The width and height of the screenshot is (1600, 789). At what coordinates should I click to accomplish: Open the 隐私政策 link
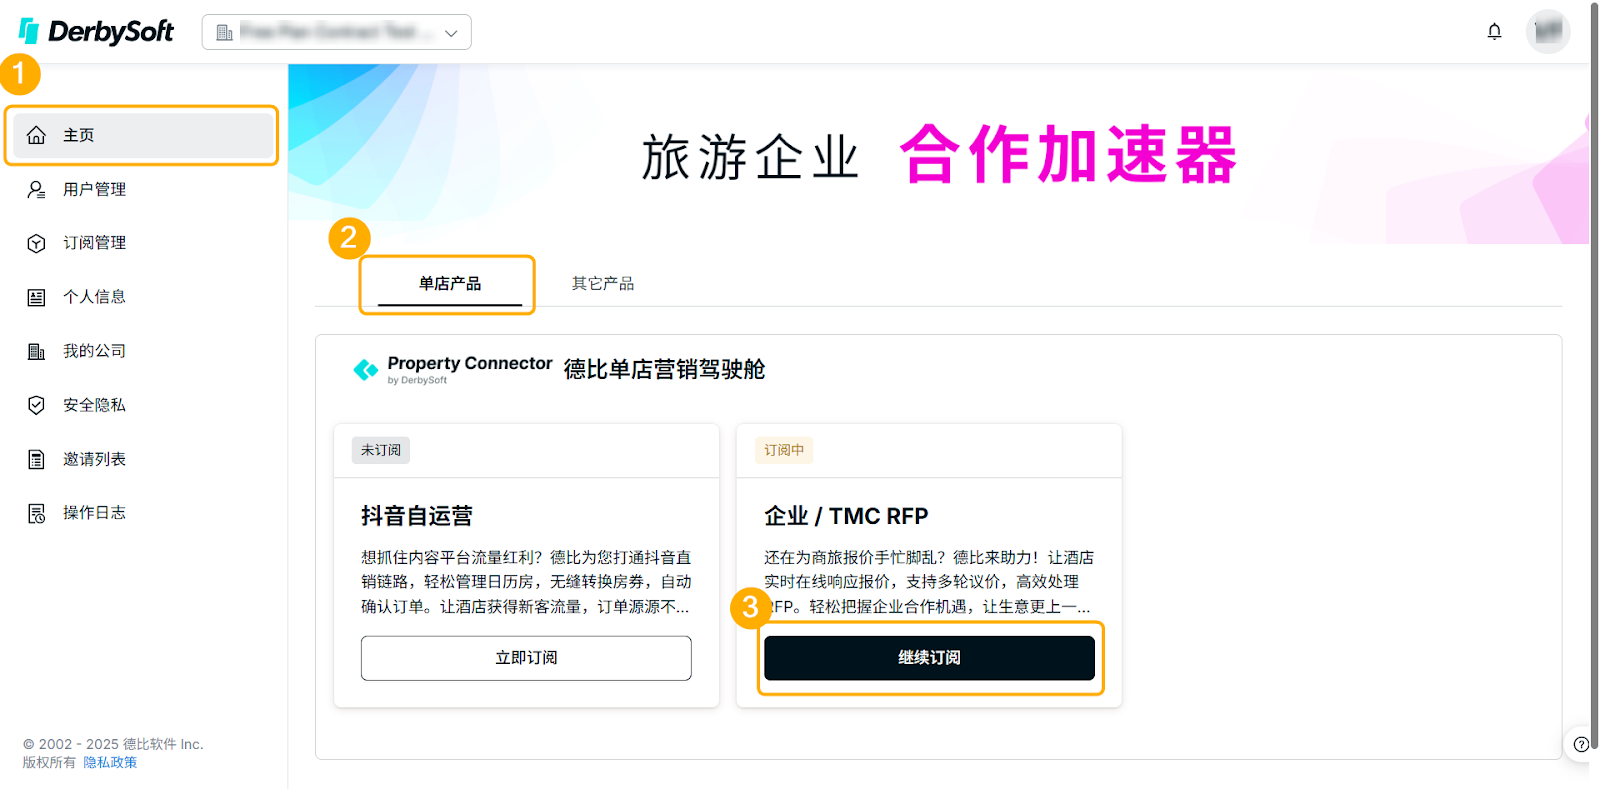110,762
